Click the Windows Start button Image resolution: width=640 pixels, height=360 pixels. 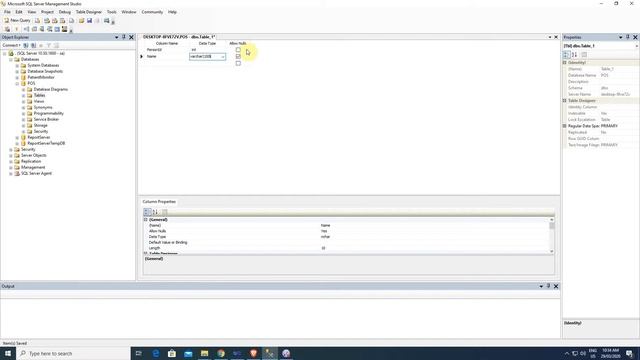[8, 353]
